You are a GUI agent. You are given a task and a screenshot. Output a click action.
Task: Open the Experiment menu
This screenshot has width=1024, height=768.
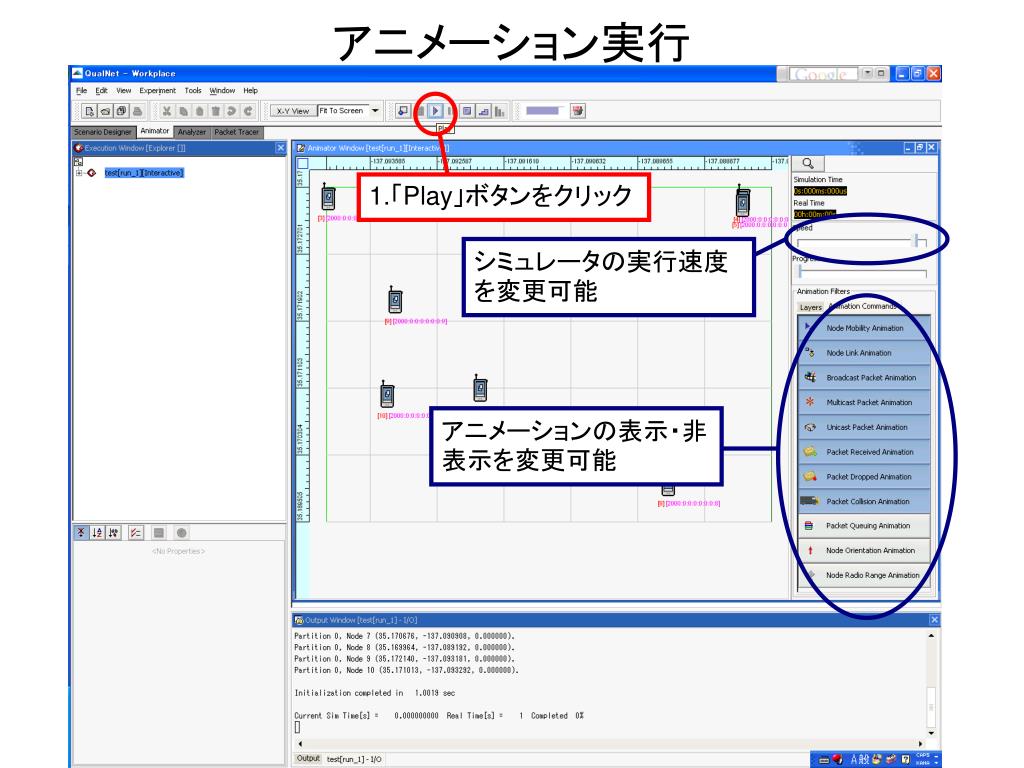157,91
